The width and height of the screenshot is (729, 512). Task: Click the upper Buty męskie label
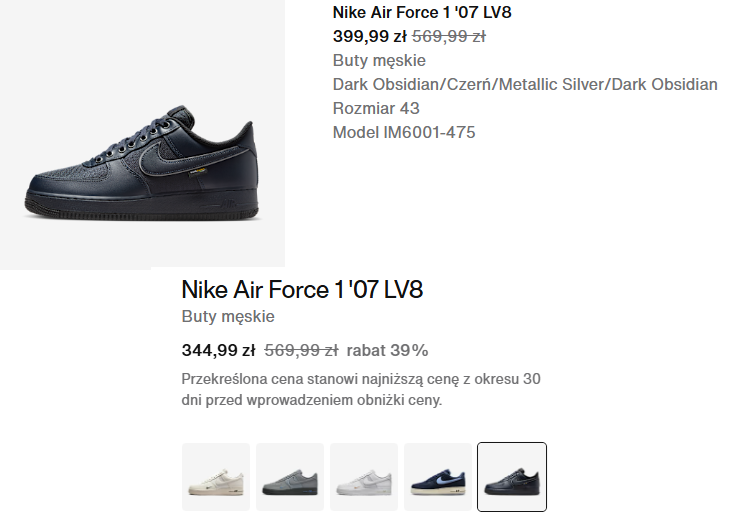(x=379, y=61)
